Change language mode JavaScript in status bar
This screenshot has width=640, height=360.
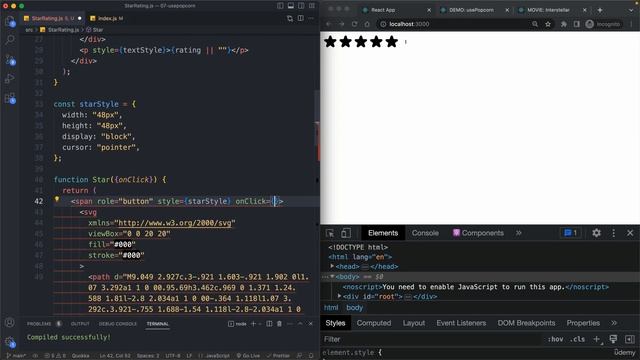(217, 356)
